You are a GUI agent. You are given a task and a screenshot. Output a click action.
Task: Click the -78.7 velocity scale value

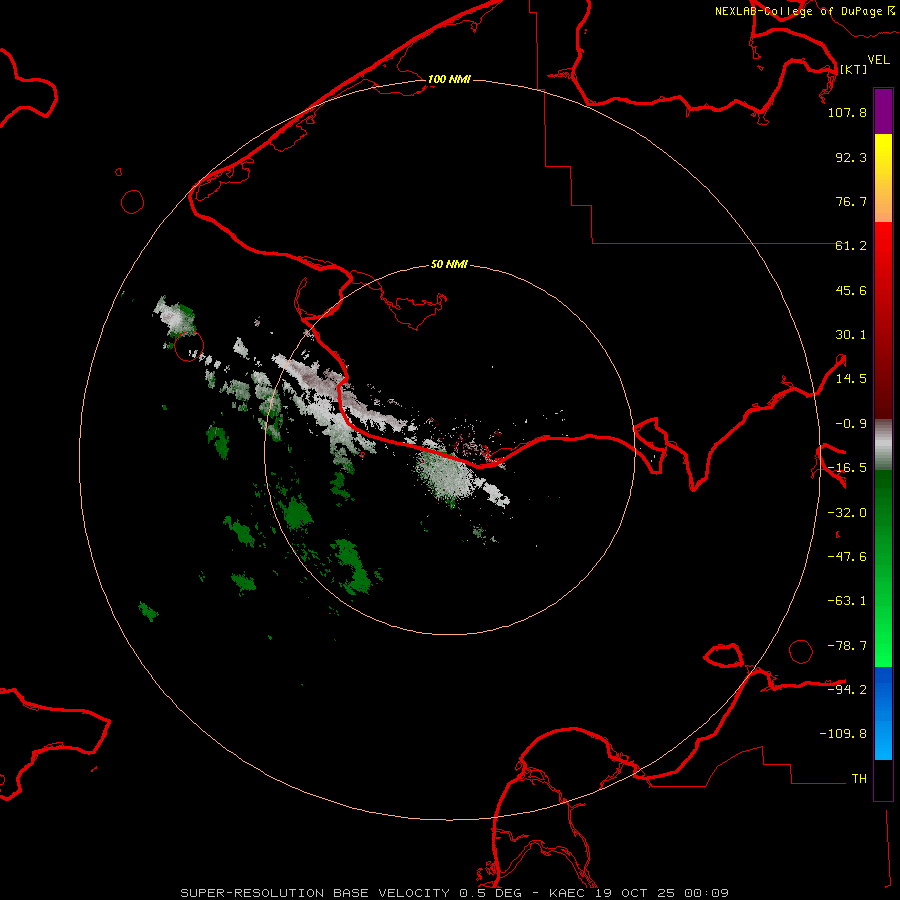click(x=847, y=646)
